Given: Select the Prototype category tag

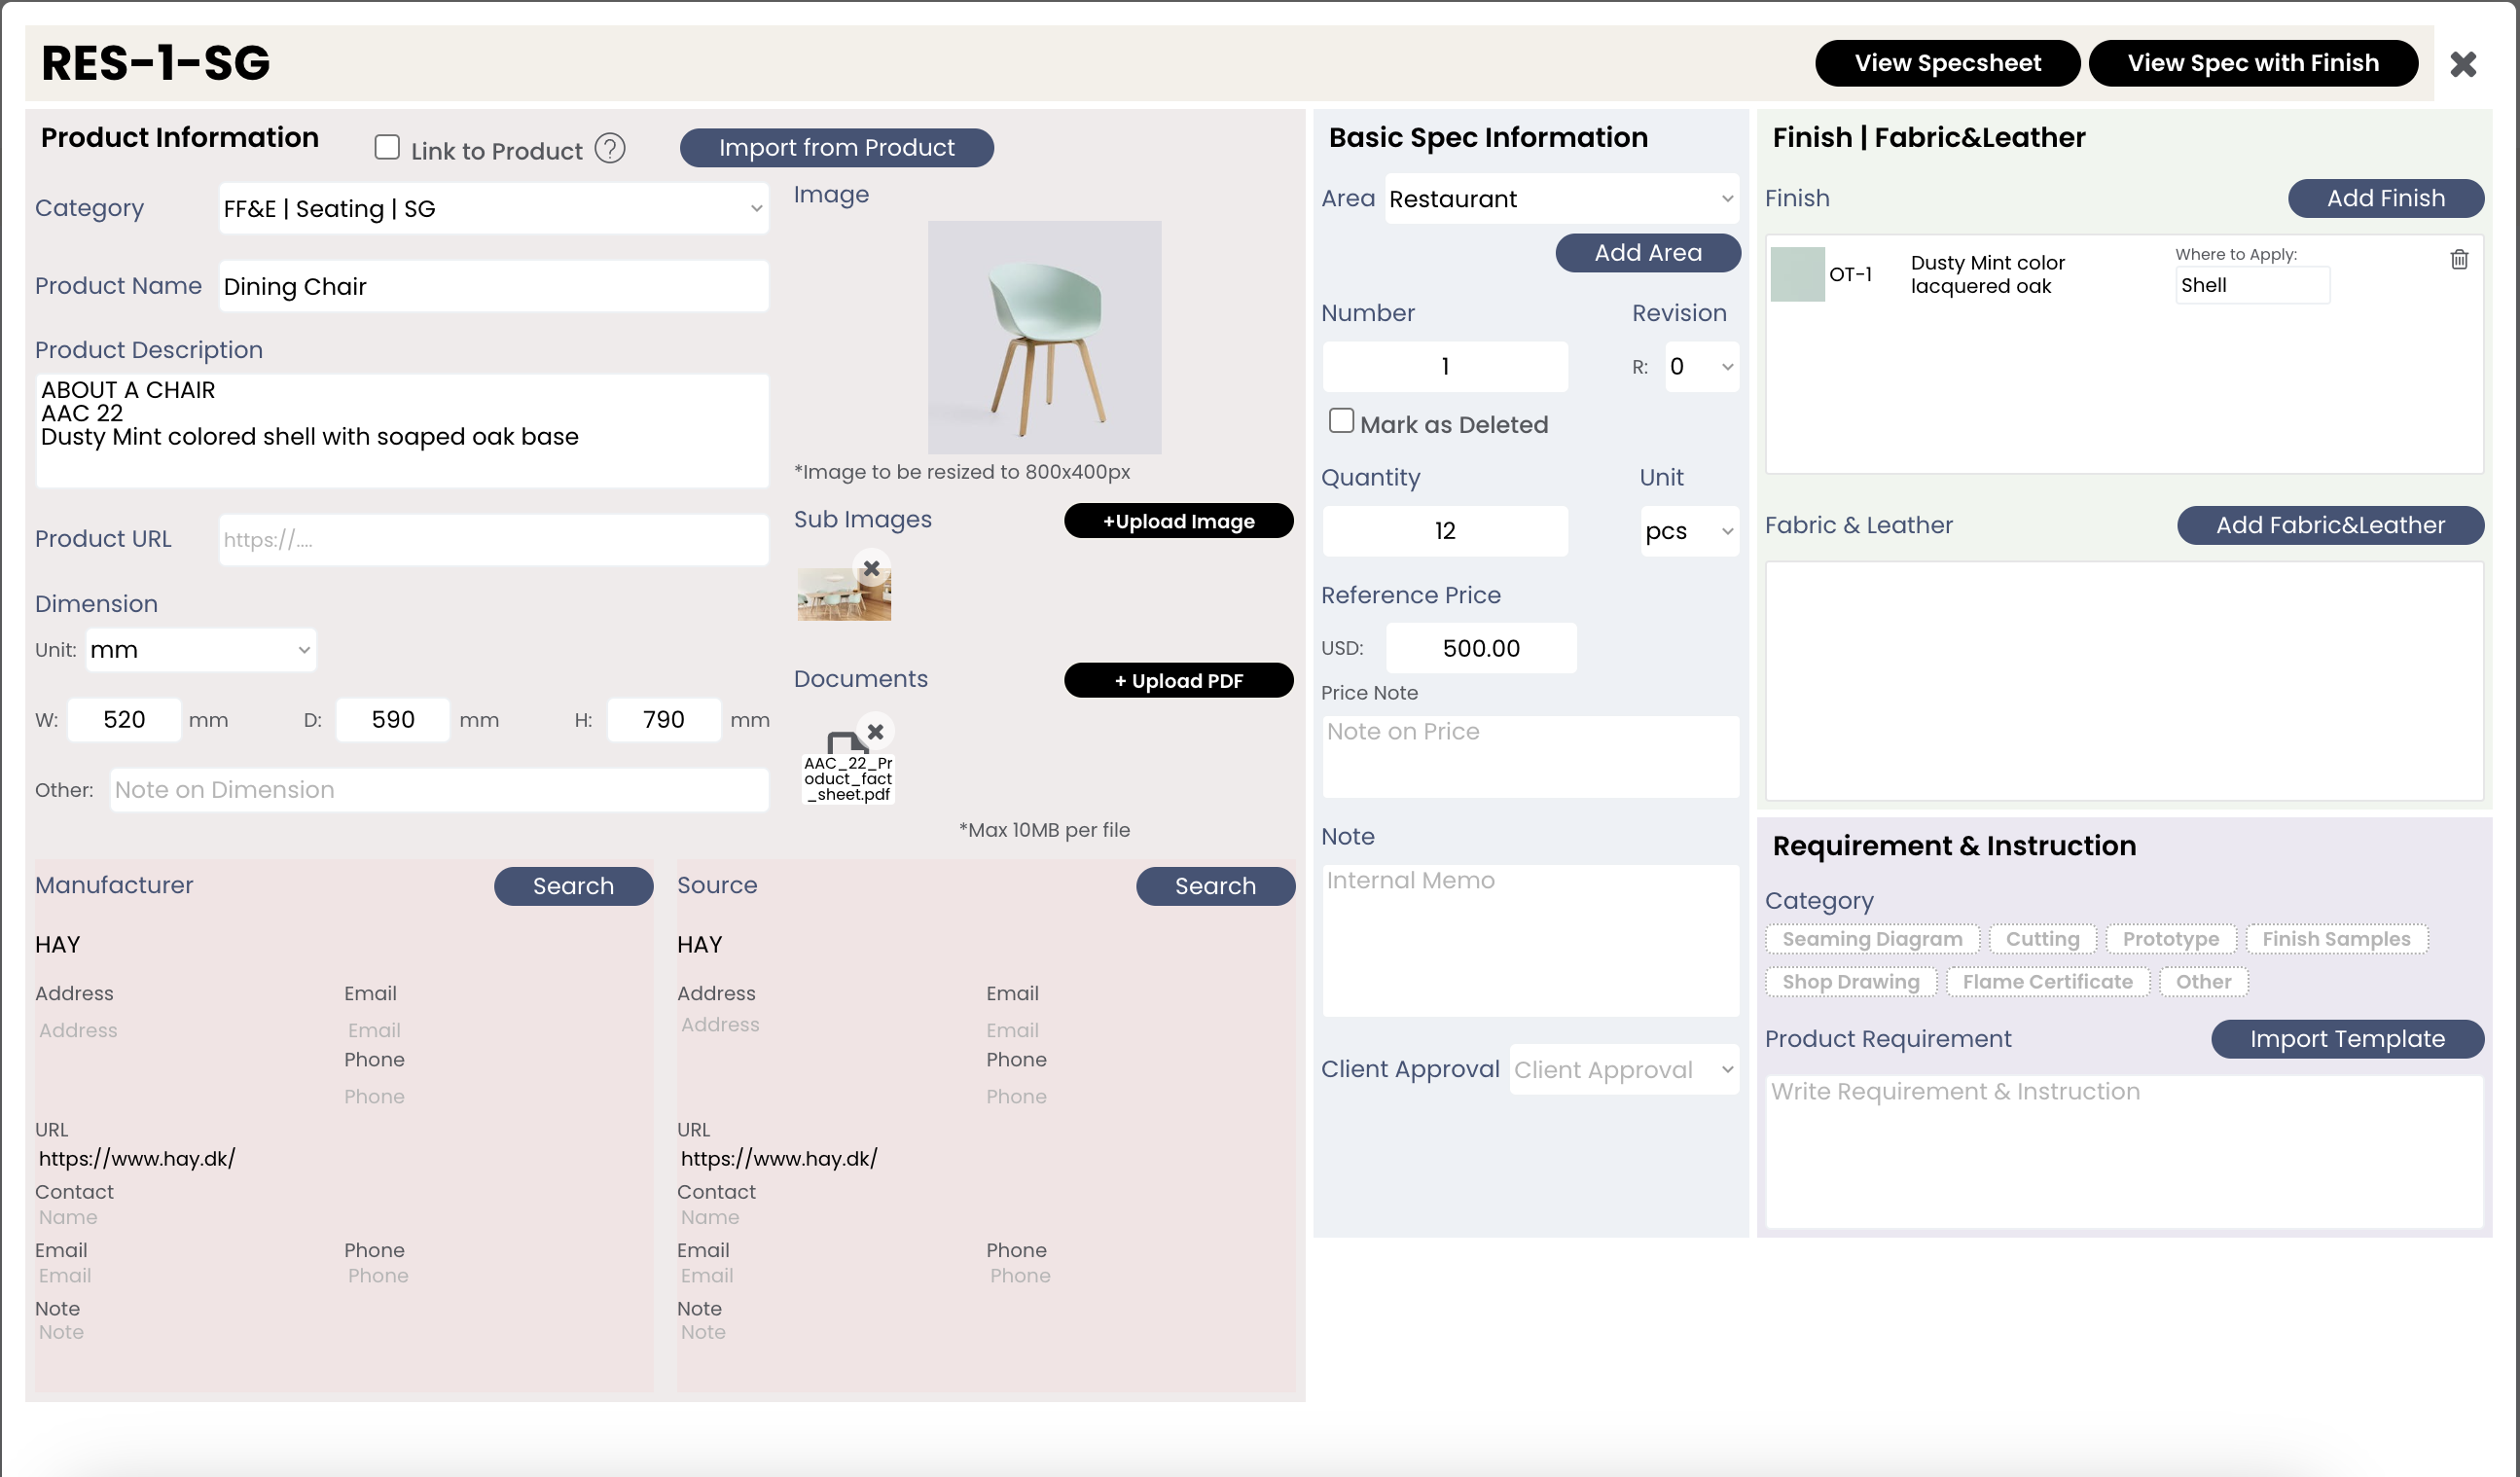Looking at the screenshot, I should click(2169, 939).
